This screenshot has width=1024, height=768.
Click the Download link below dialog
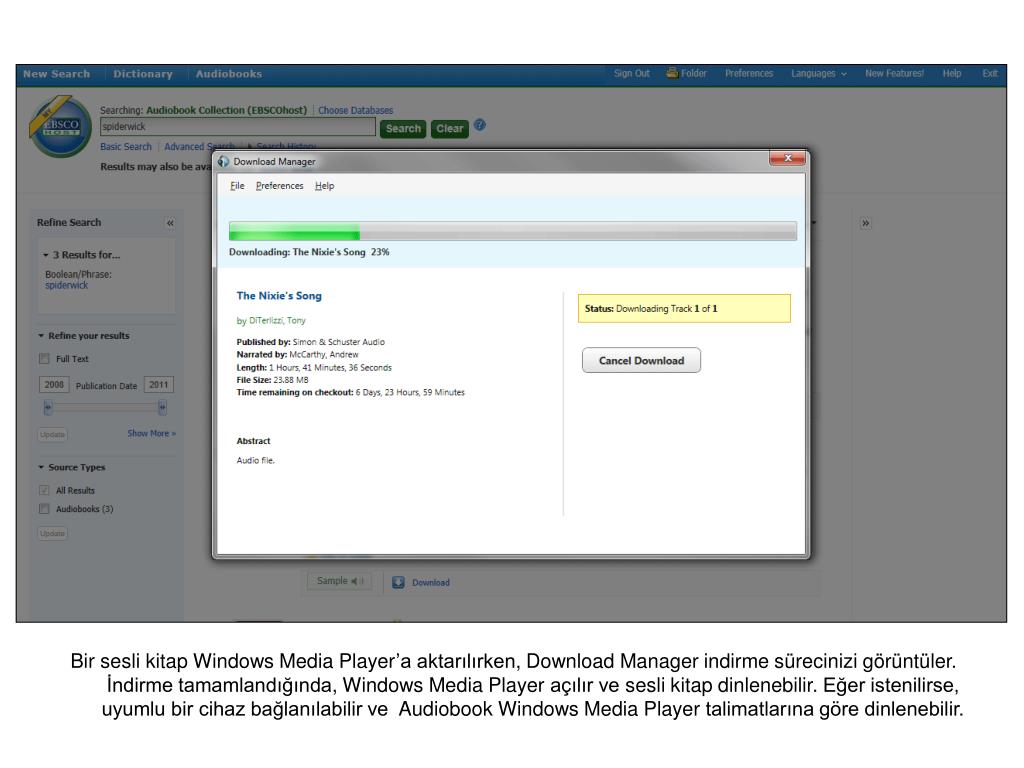pyautogui.click(x=431, y=583)
